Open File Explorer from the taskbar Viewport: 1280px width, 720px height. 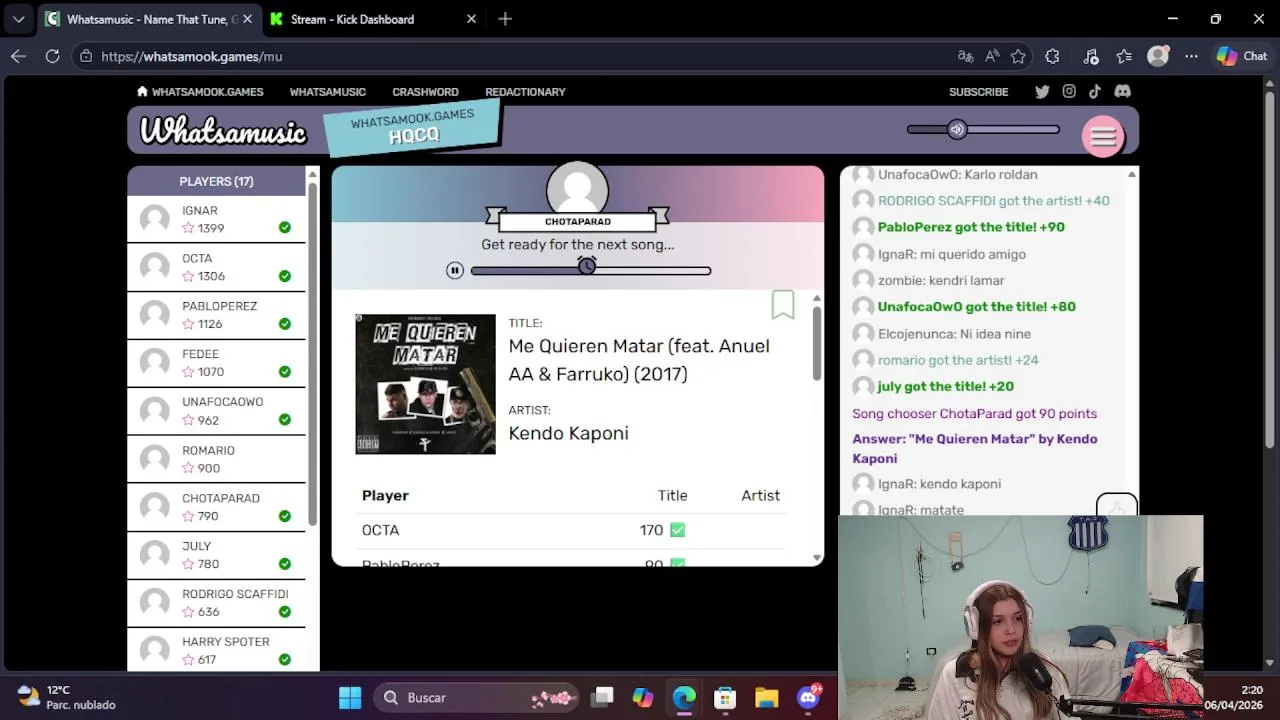click(766, 697)
